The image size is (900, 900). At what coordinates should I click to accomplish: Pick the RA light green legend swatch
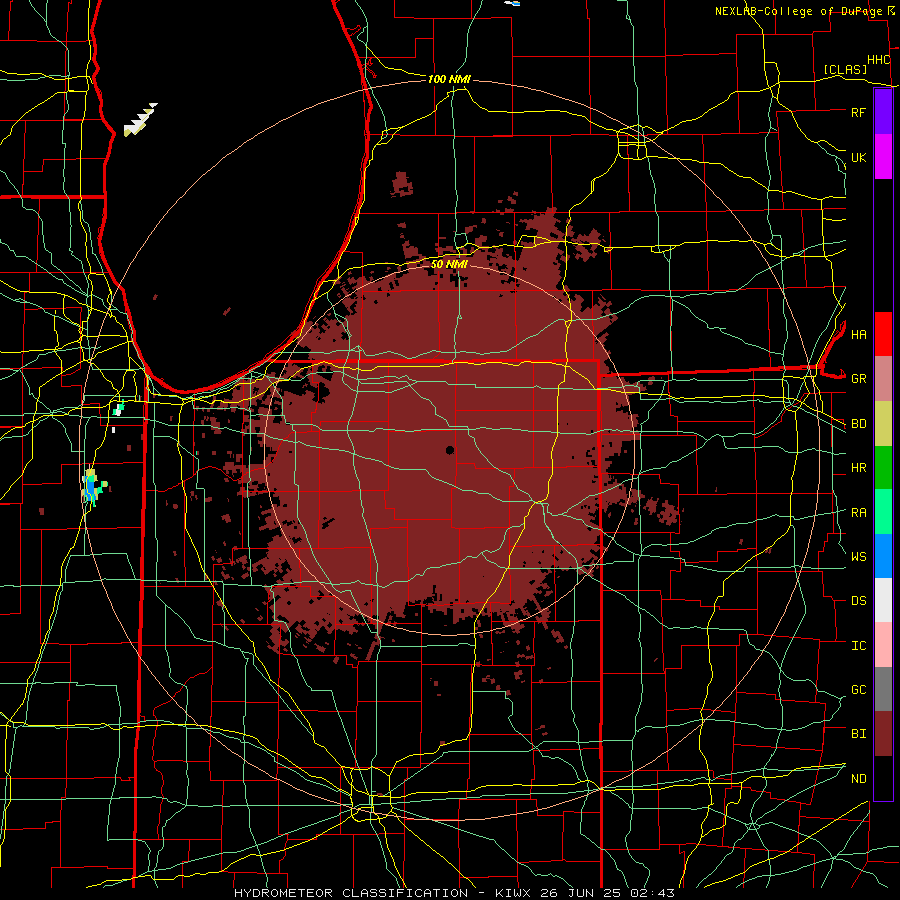pyautogui.click(x=883, y=512)
